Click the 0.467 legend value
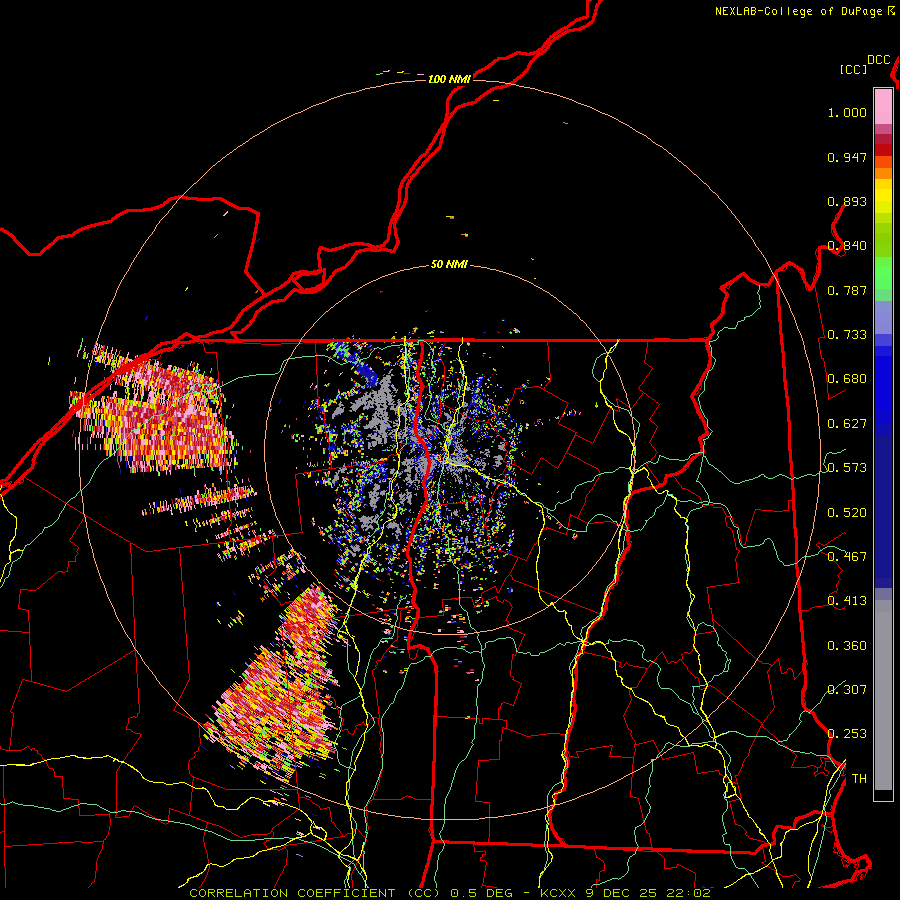900x900 pixels. point(847,557)
